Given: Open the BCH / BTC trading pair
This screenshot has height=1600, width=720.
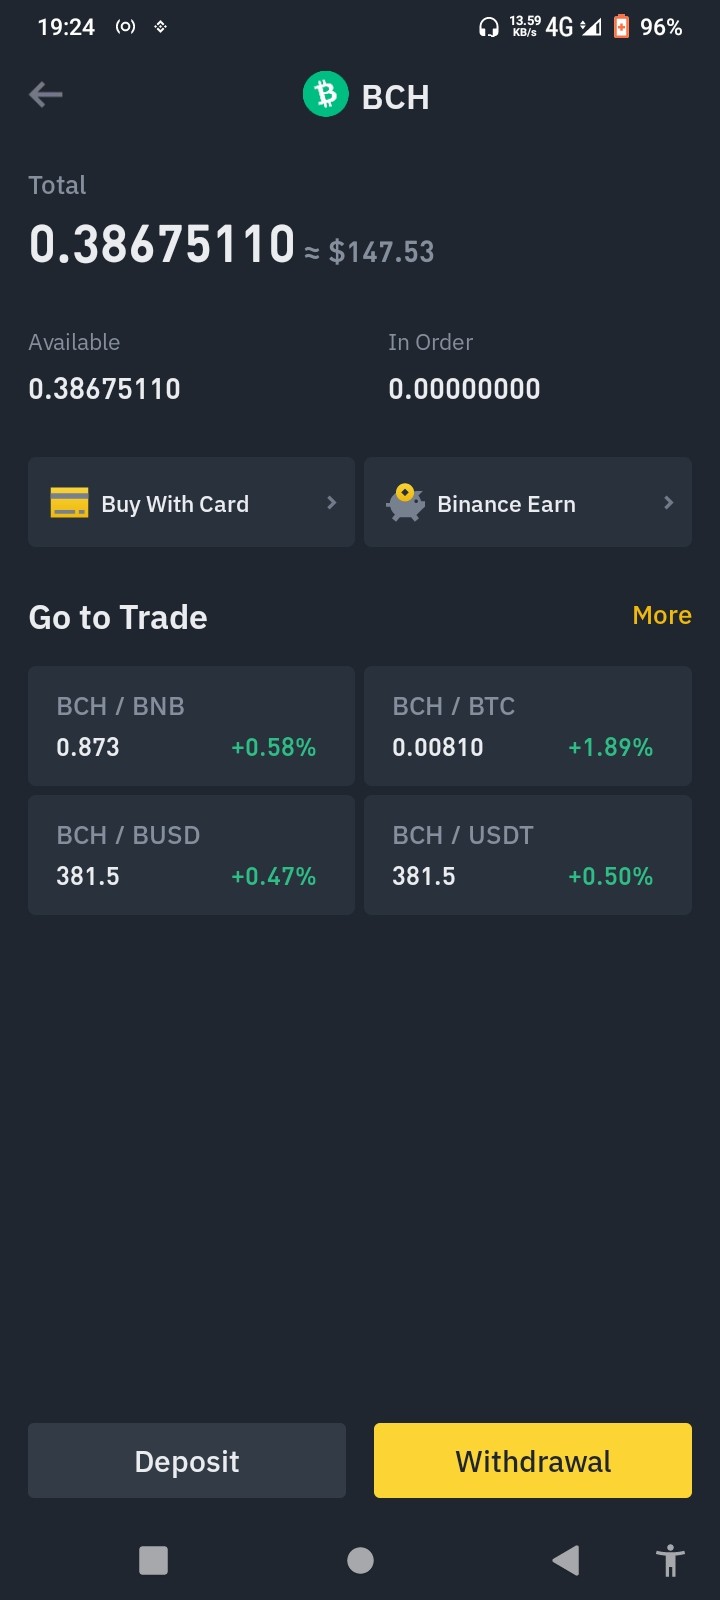Looking at the screenshot, I should point(528,726).
